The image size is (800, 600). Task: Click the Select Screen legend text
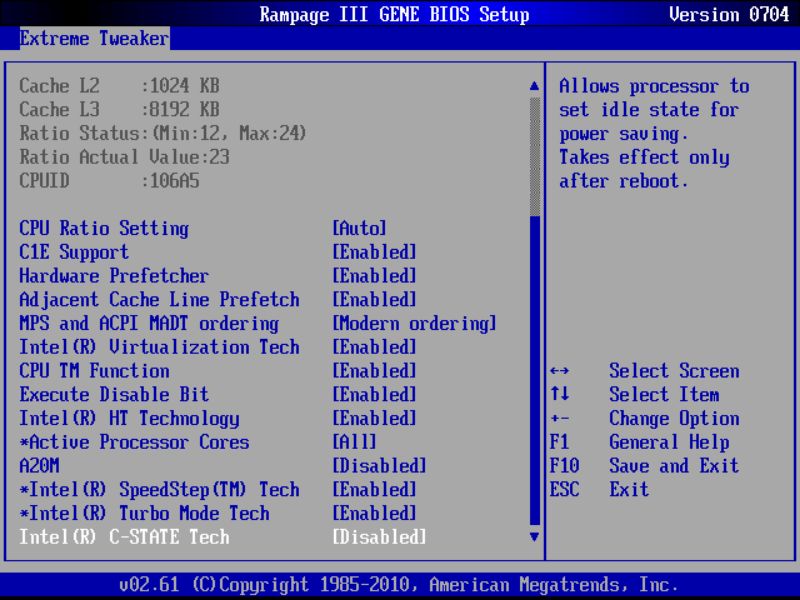tap(674, 371)
